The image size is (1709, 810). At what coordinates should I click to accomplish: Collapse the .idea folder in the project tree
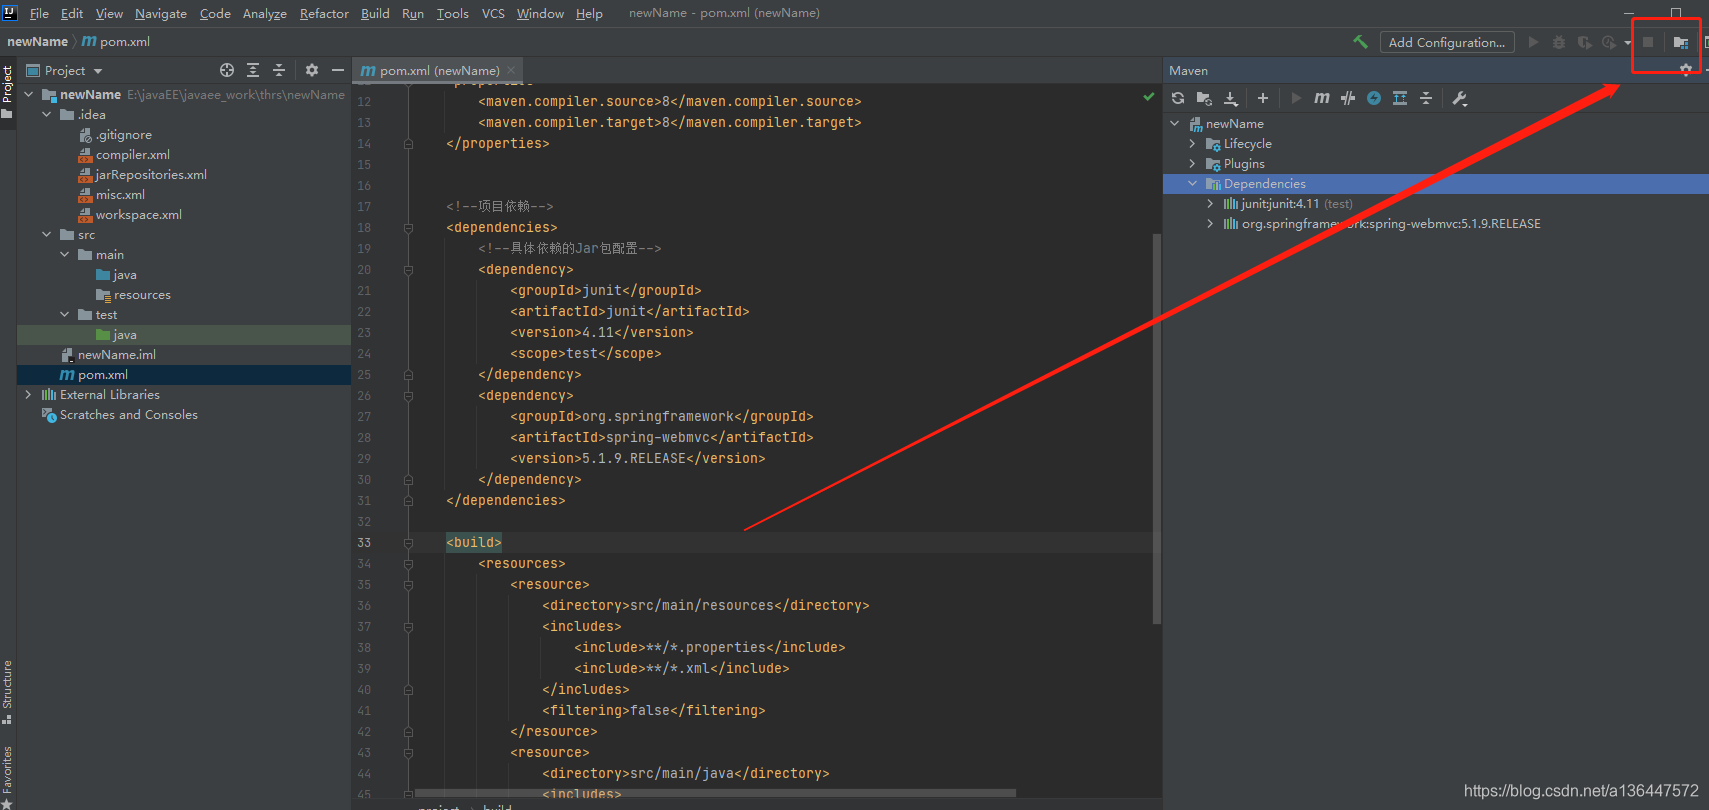pos(46,114)
